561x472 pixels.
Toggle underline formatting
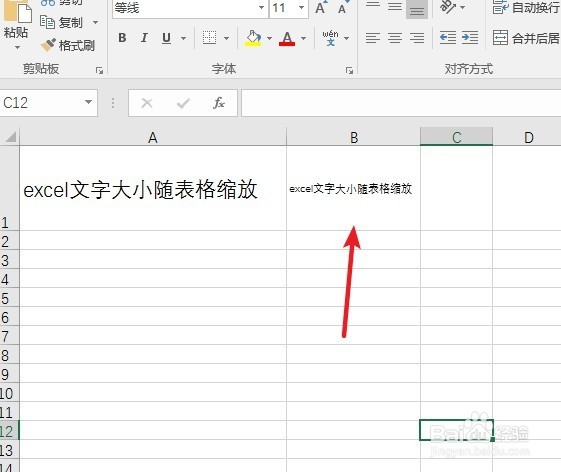tap(166, 38)
